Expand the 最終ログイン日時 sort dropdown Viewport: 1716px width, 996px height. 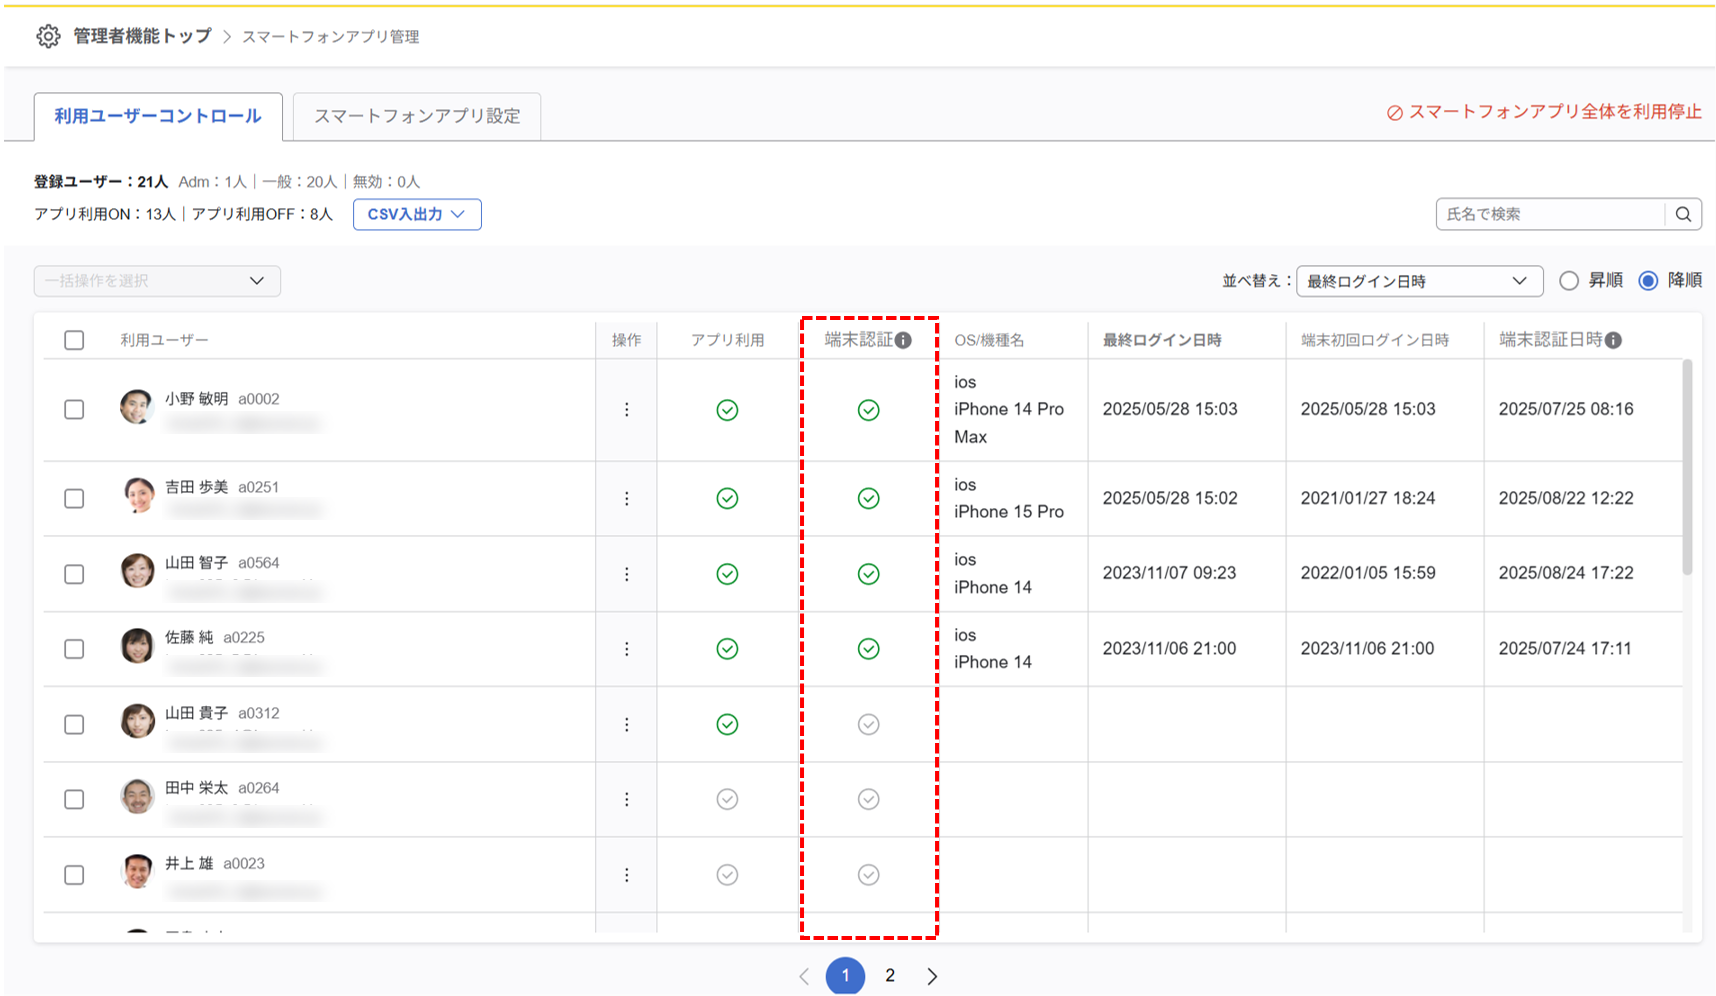1418,281
